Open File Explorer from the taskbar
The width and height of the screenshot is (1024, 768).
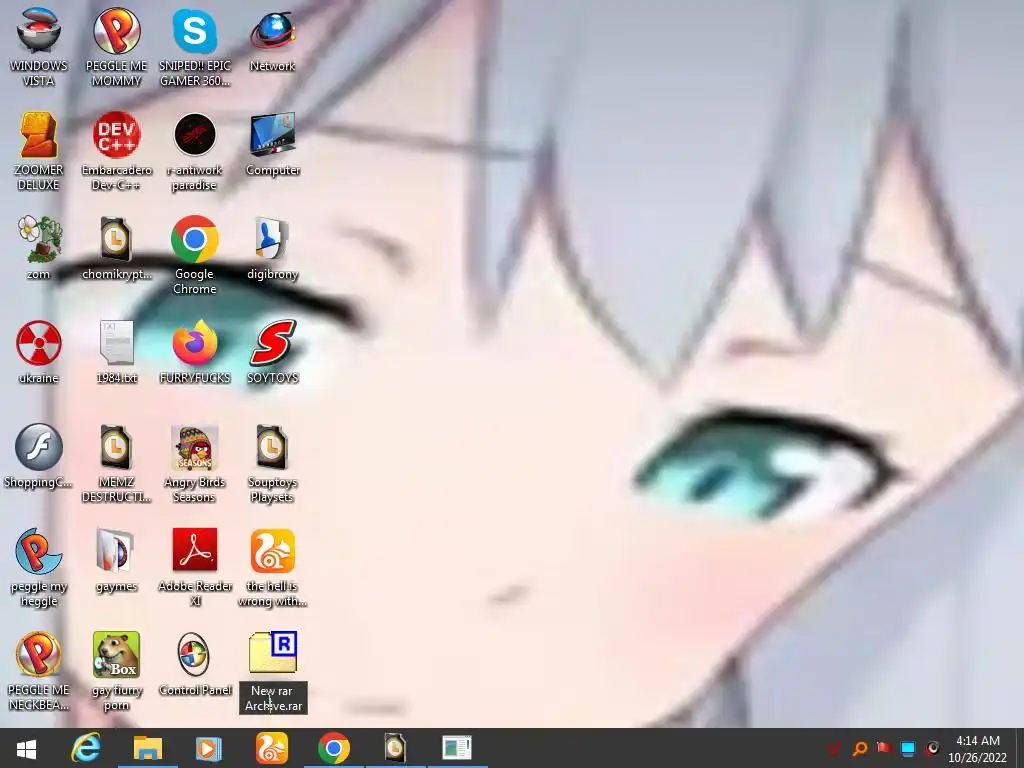pyautogui.click(x=148, y=748)
